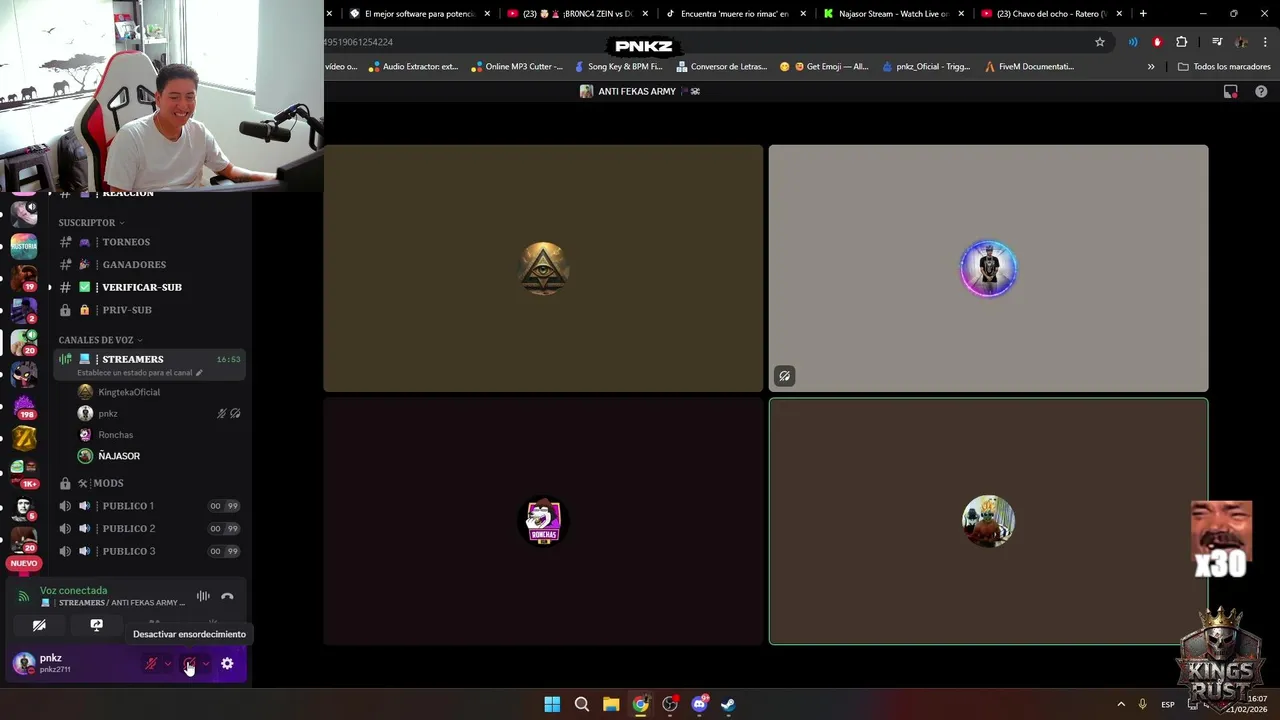Open the HISTORIA server icon

point(24,245)
